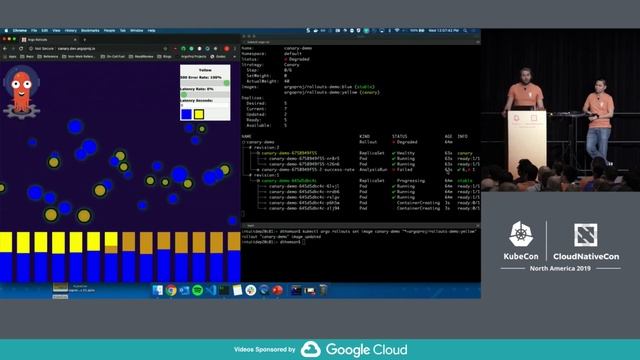This screenshot has width=640, height=360.
Task: Open the Apple menu
Action: coord(6,31)
